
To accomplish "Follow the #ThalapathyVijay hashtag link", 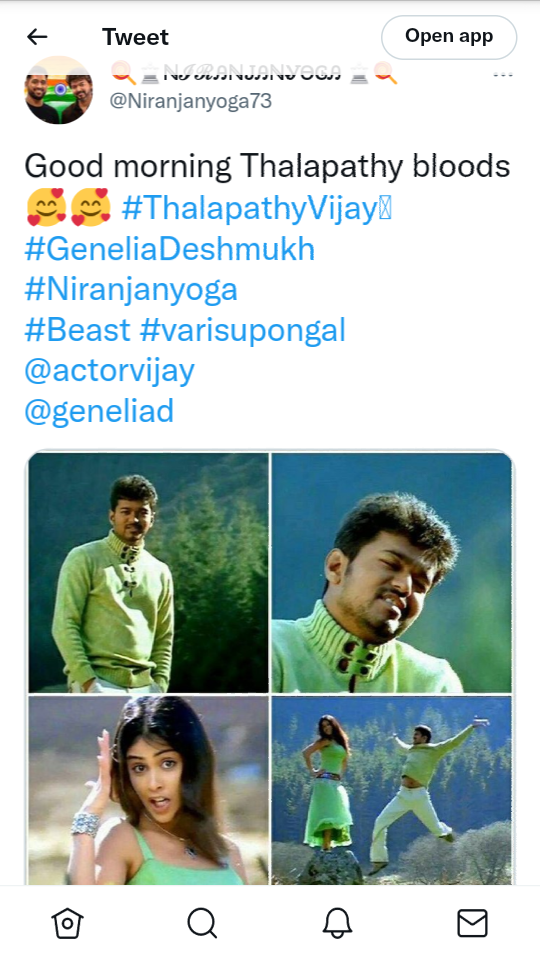I will pyautogui.click(x=256, y=208).
